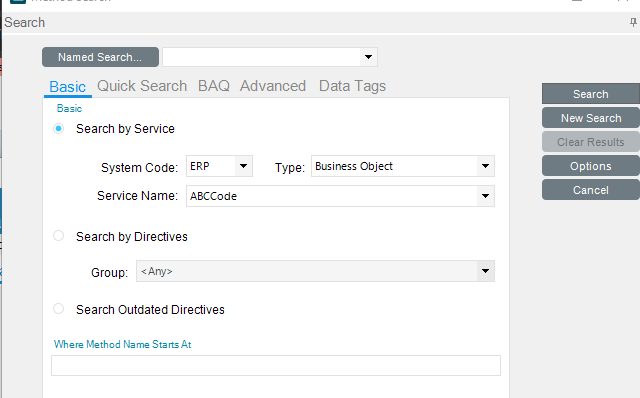
Task: Select Search Outdated Directives radio button
Action: pos(58,309)
